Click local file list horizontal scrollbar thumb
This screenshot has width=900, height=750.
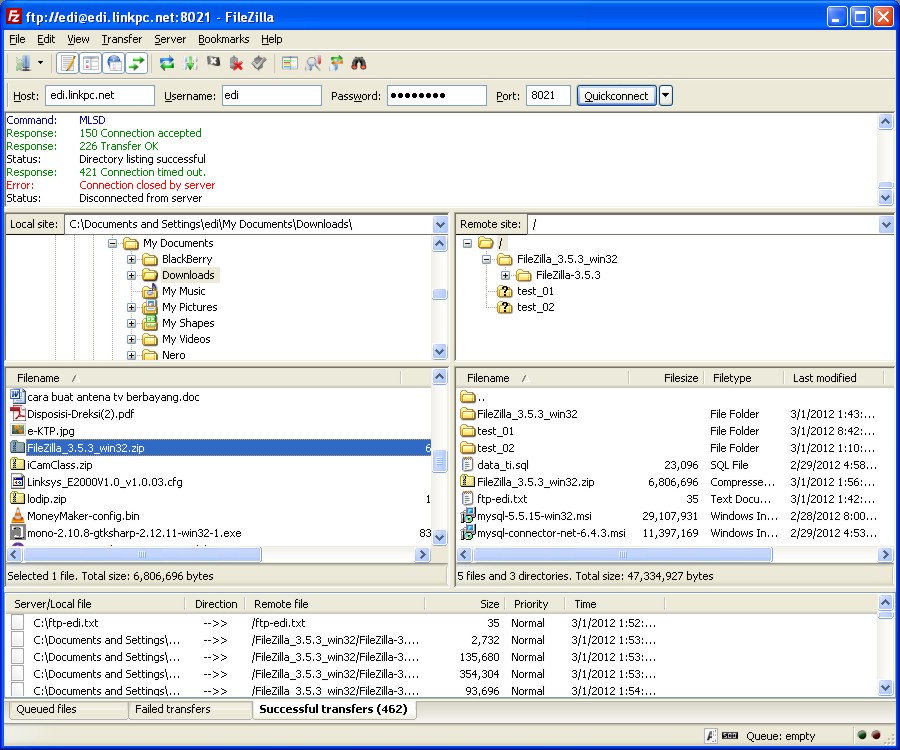142,554
